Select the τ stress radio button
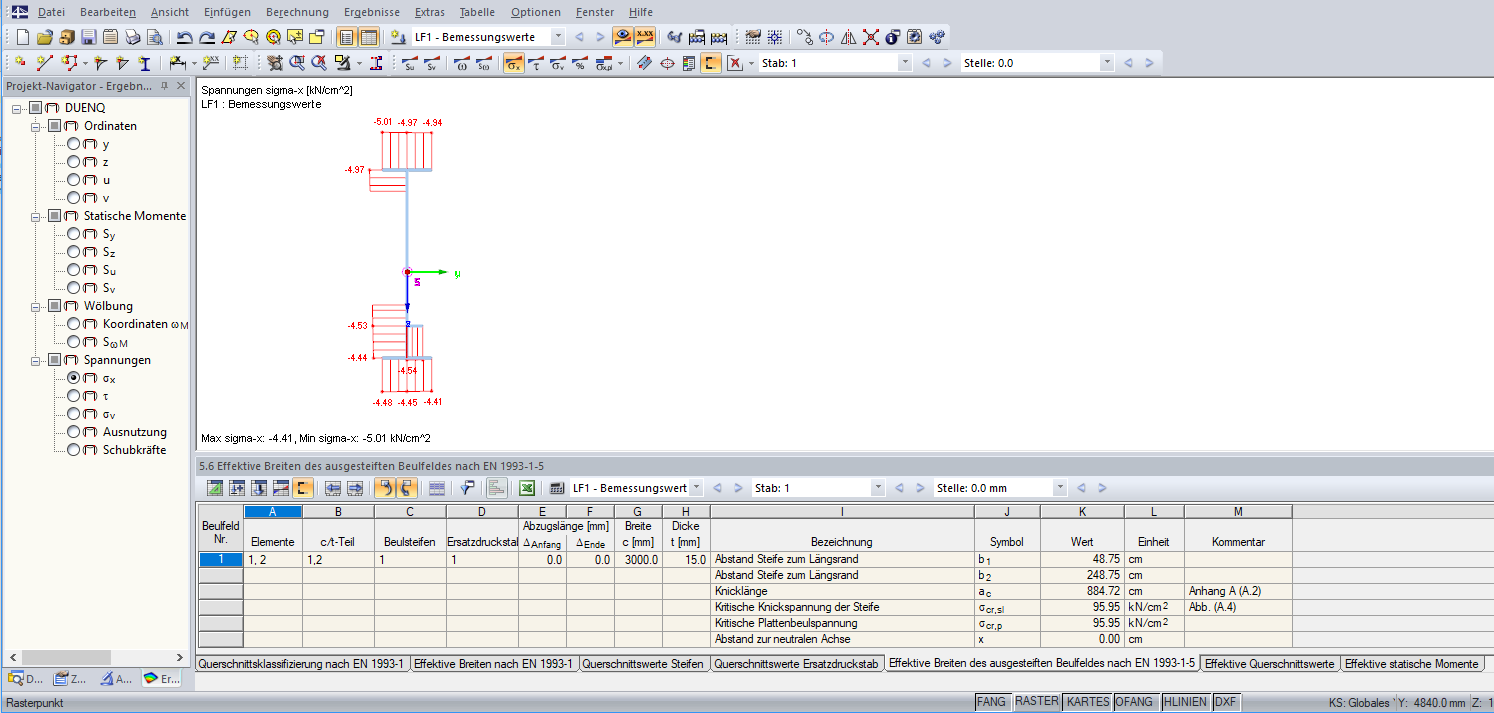Screen dimensions: 1494x713 74,396
